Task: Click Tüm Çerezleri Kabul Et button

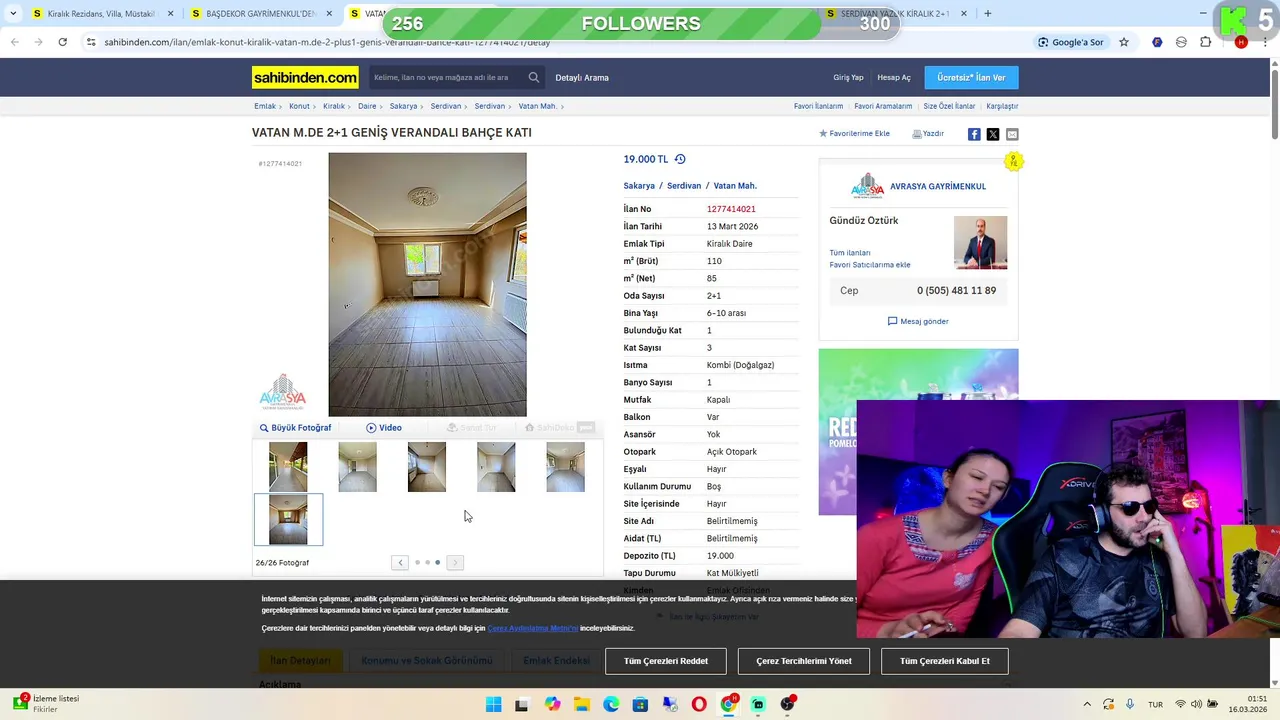Action: point(945,661)
